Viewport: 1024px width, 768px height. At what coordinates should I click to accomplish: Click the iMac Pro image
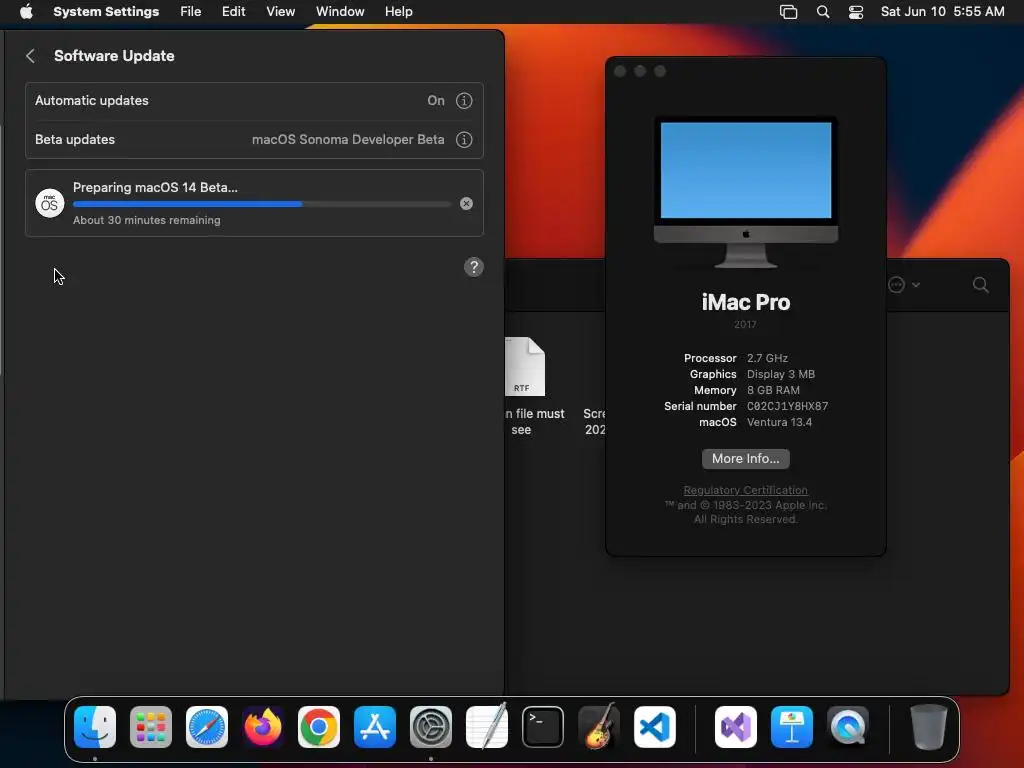[746, 192]
